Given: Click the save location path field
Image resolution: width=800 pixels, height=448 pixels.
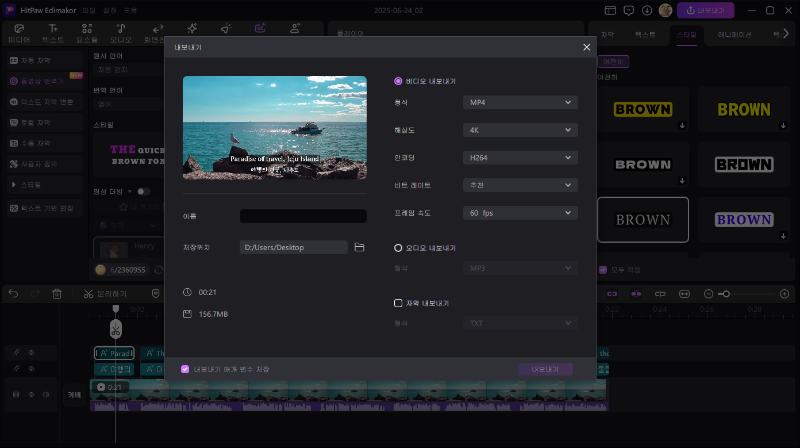Looking at the screenshot, I should 293,247.
